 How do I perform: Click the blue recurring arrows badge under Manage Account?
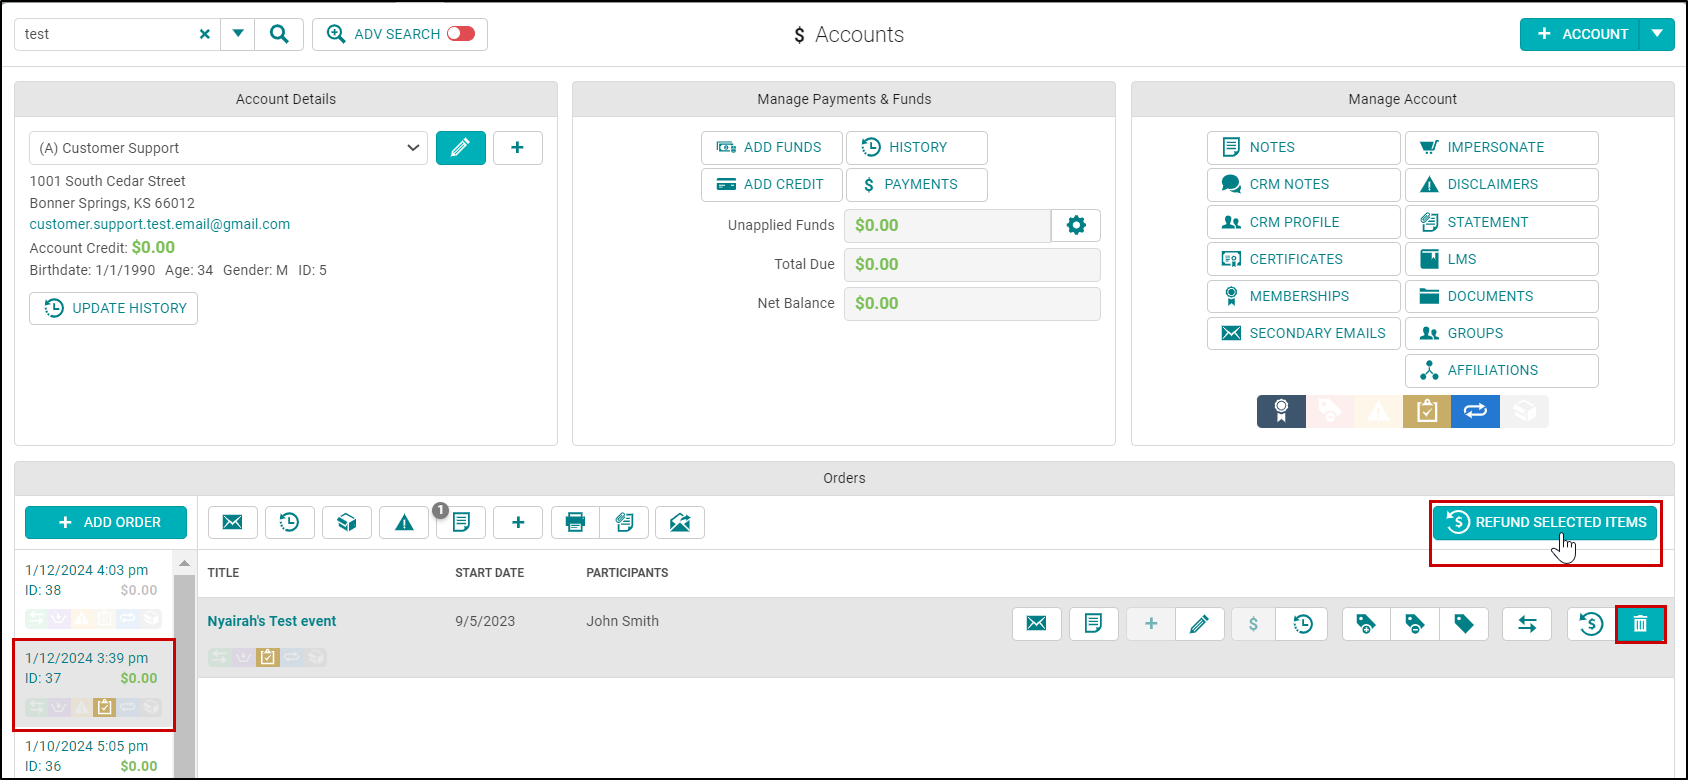pos(1476,411)
